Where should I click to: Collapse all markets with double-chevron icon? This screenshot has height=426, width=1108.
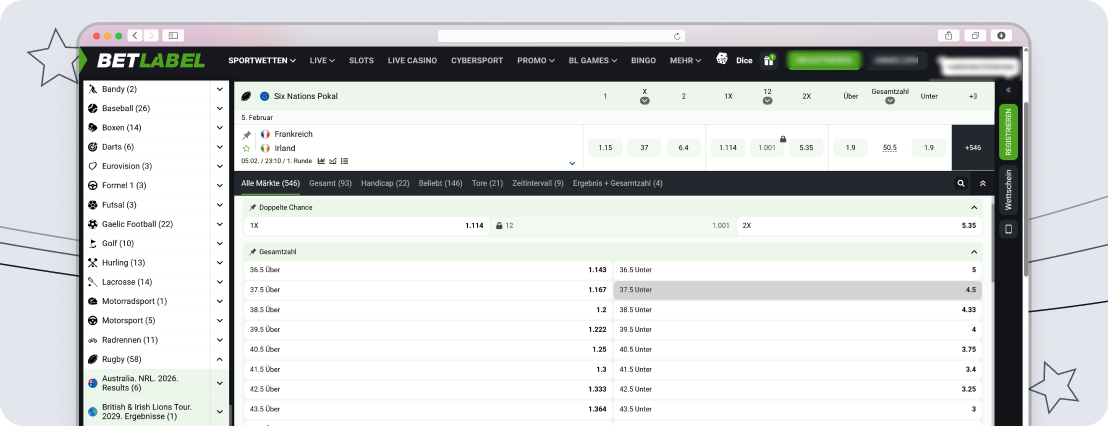pyautogui.click(x=983, y=184)
